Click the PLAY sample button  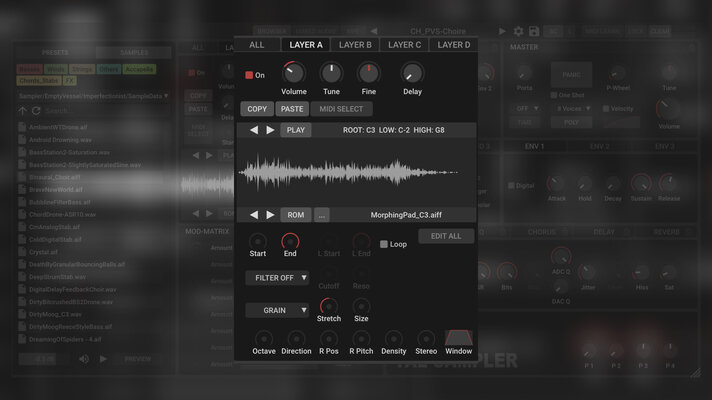(296, 130)
